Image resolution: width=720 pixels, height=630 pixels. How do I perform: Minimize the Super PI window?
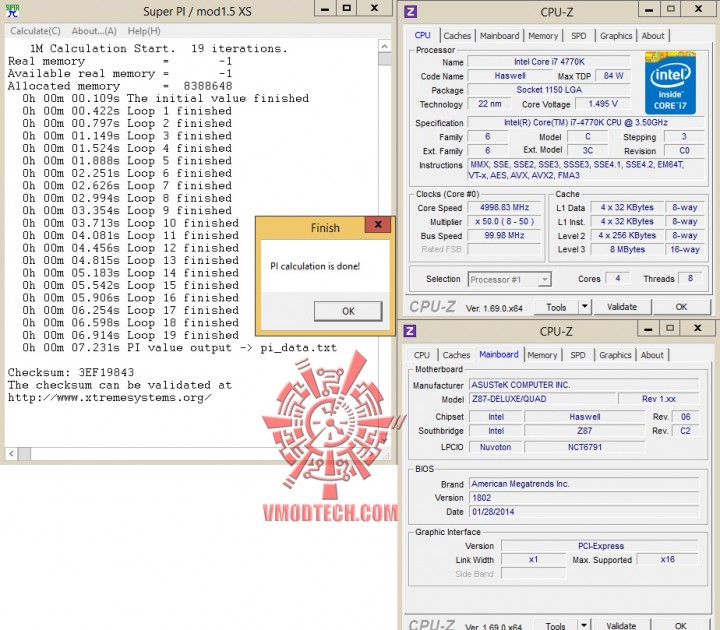(325, 9)
